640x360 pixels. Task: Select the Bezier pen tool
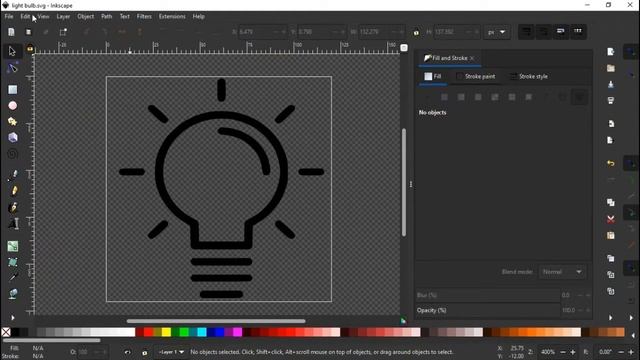click(13, 175)
